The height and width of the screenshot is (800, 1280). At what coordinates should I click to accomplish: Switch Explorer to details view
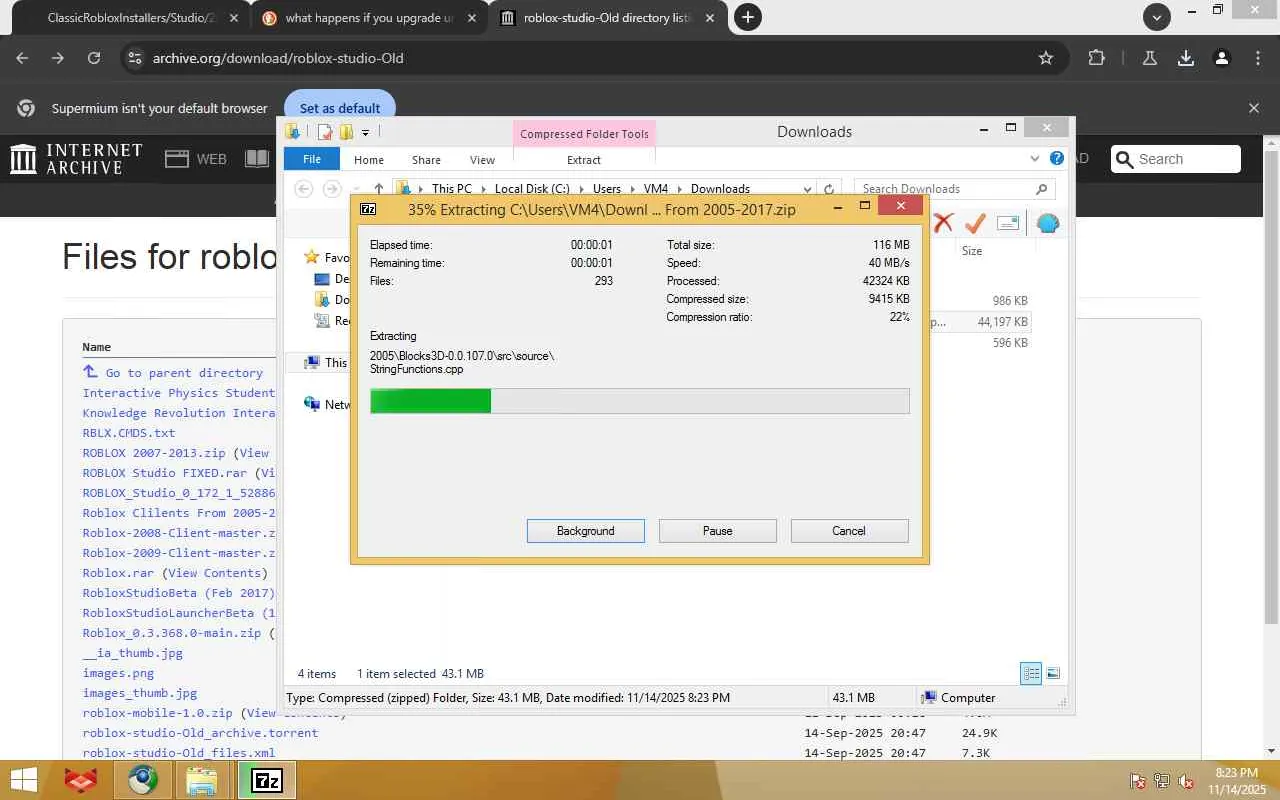point(1031,673)
